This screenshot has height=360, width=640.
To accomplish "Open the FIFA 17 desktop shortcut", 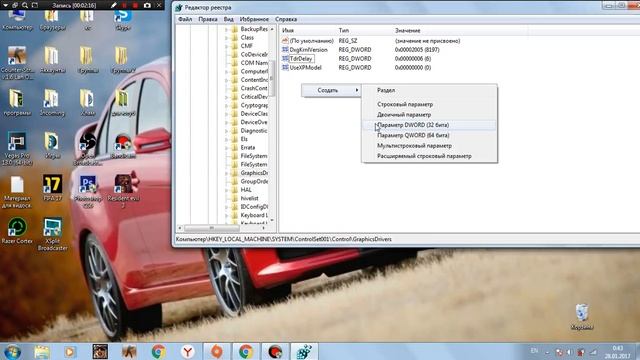I will [x=53, y=187].
